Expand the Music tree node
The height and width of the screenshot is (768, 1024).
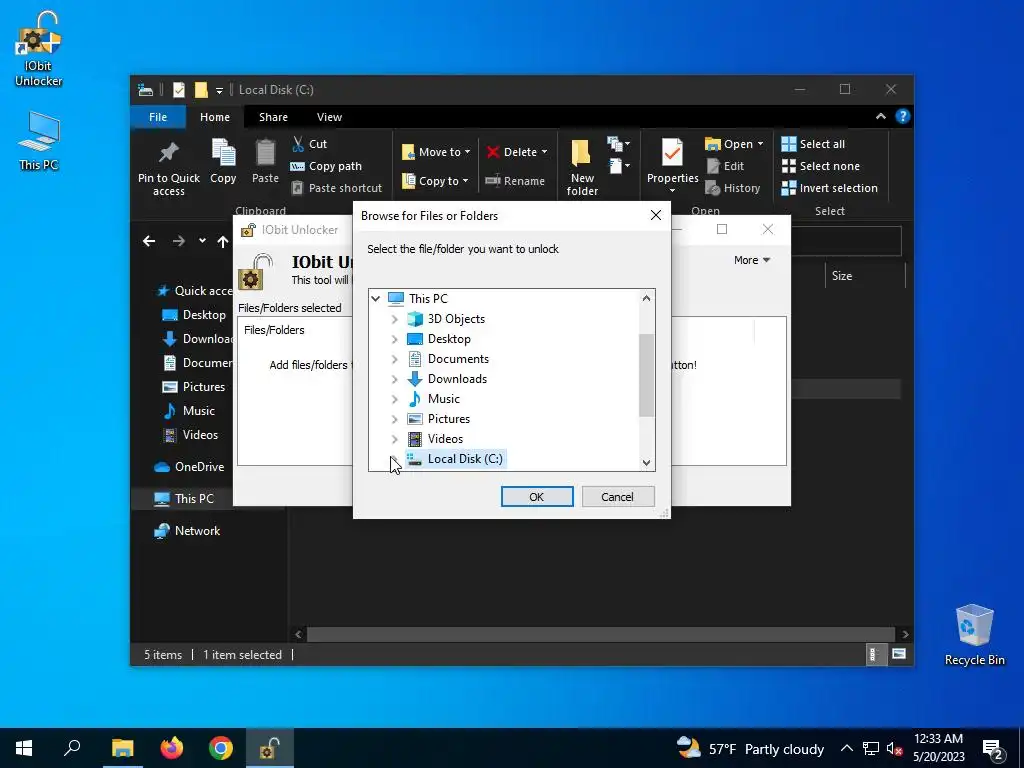[394, 399]
